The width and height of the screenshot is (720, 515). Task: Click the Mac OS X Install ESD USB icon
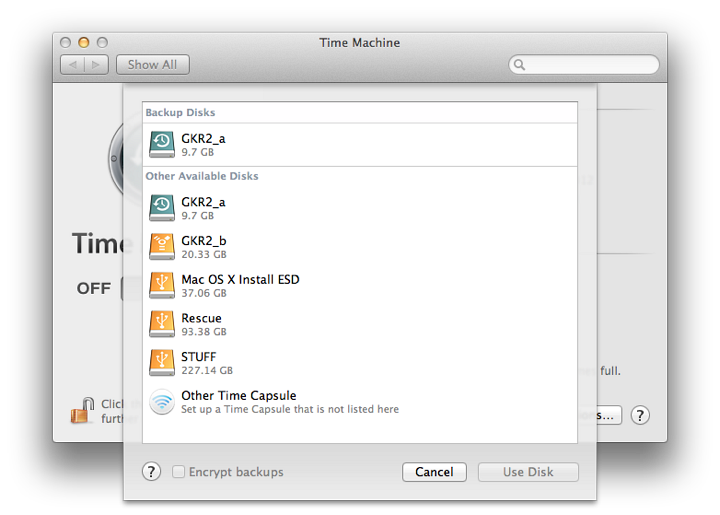point(162,285)
